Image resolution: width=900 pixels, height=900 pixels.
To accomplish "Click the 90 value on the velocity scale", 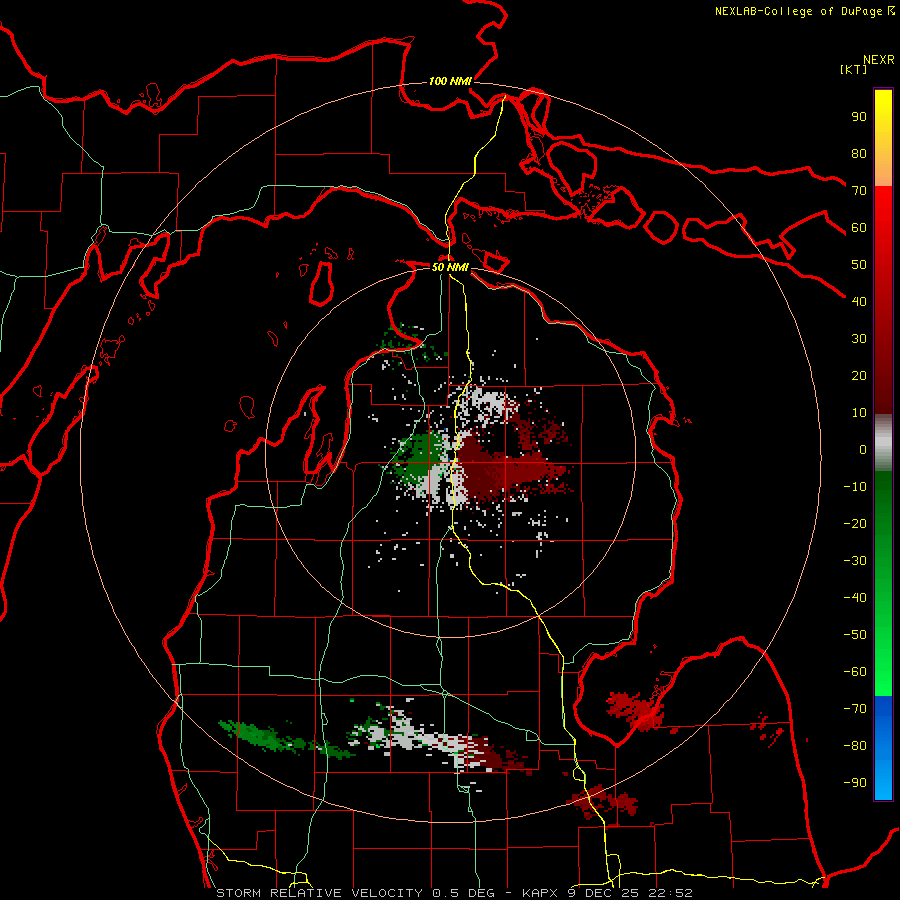I will (859, 117).
